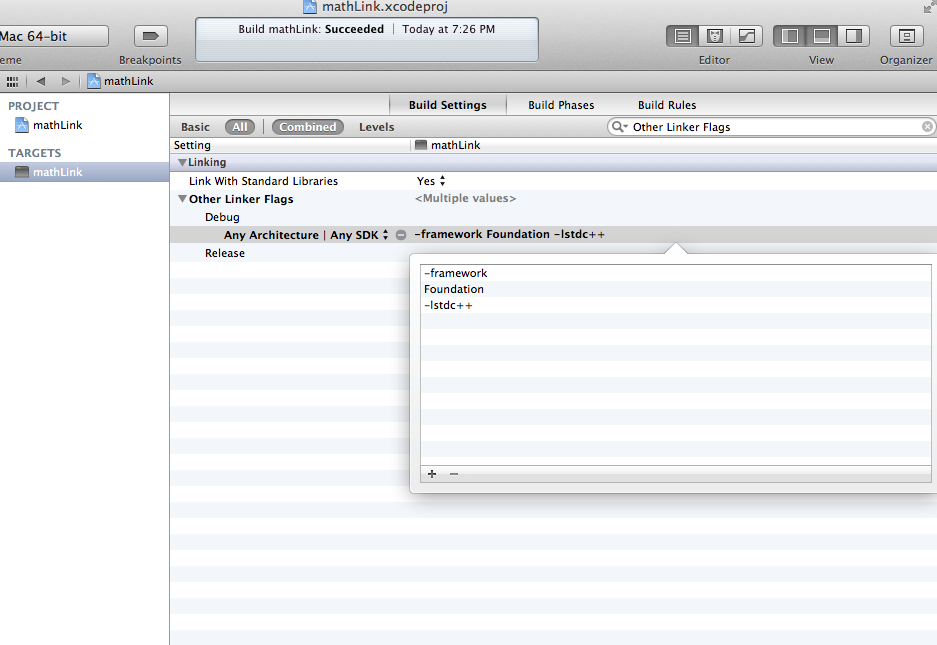
Task: Click the build status activity display
Action: pyautogui.click(x=367, y=39)
